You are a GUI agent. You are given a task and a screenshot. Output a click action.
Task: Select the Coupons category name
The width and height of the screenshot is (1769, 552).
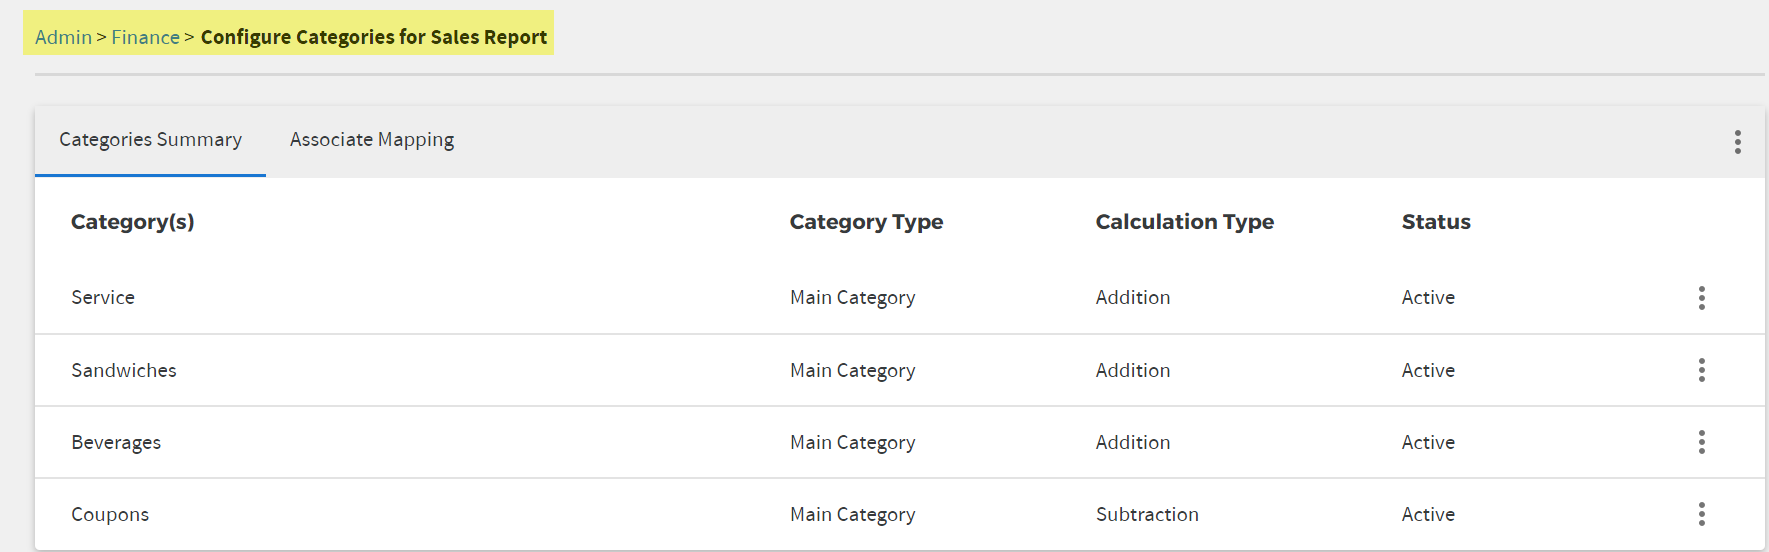[110, 514]
